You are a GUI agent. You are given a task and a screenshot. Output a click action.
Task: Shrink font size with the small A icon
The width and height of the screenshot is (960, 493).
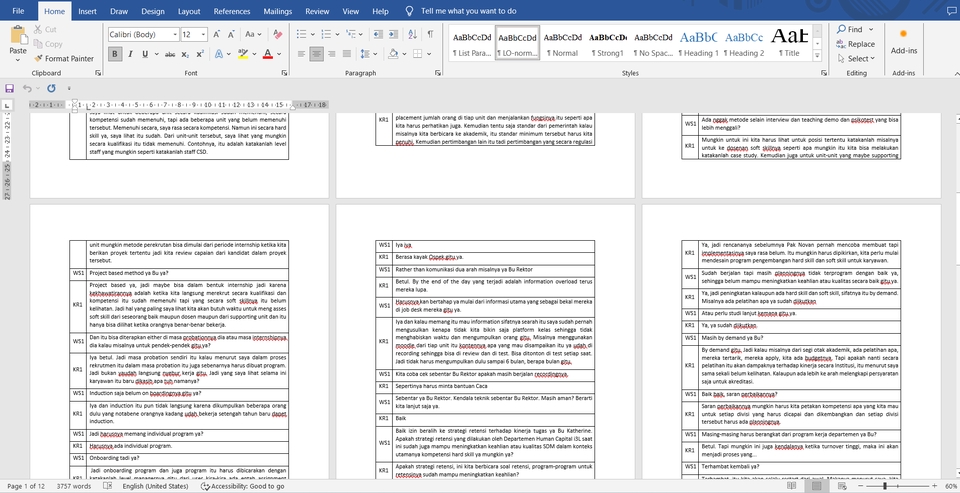(232, 35)
